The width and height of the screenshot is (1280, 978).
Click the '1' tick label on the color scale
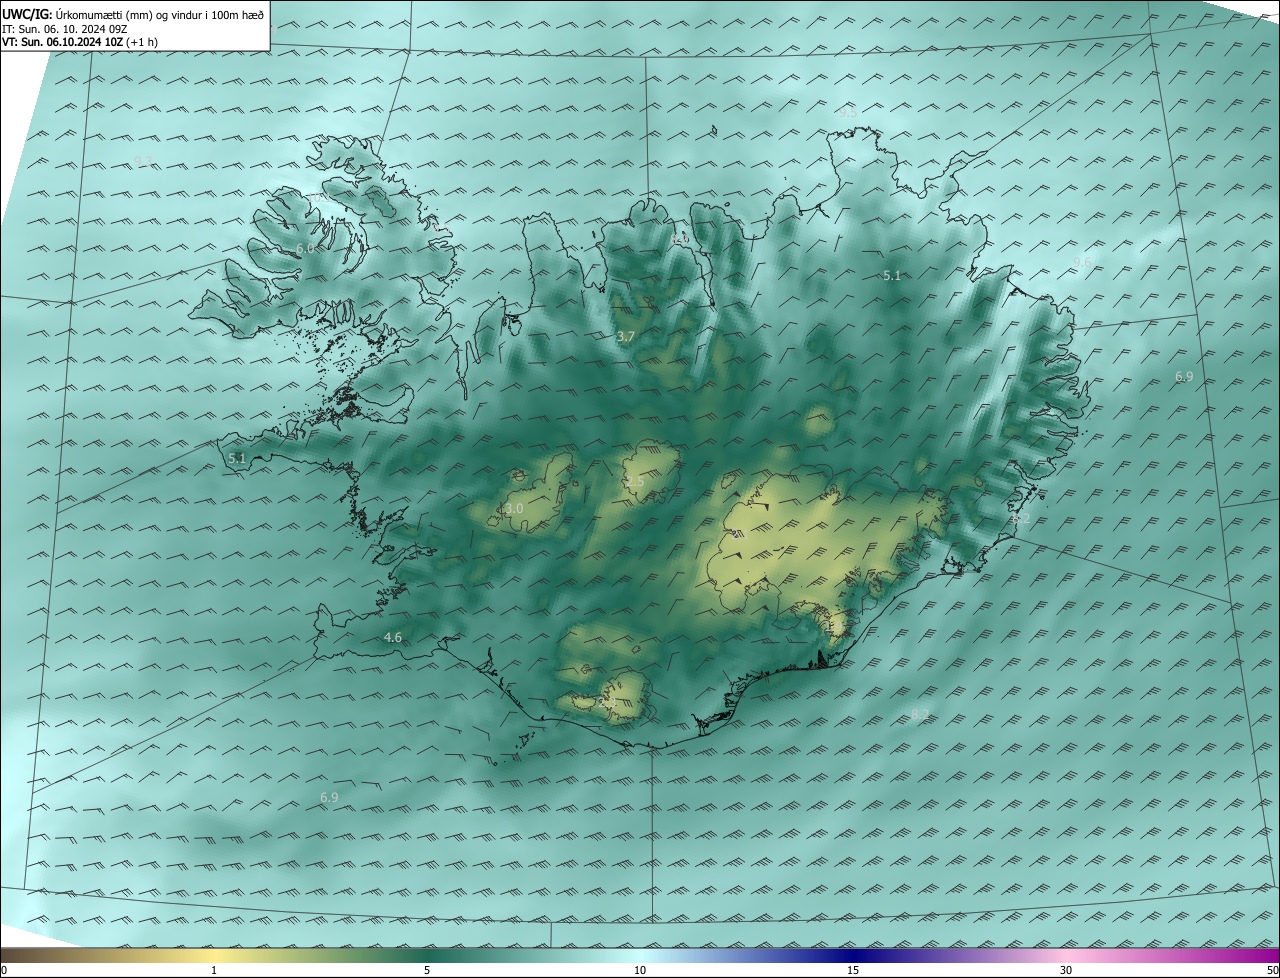[x=214, y=970]
